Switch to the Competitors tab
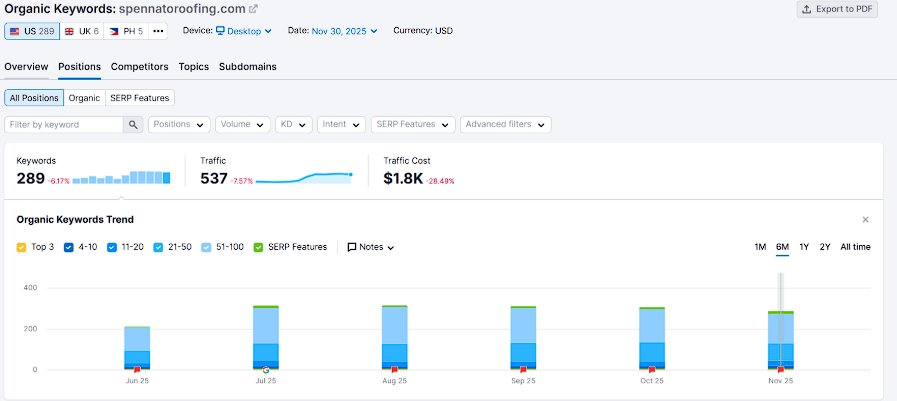This screenshot has height=401, width=897. click(140, 67)
